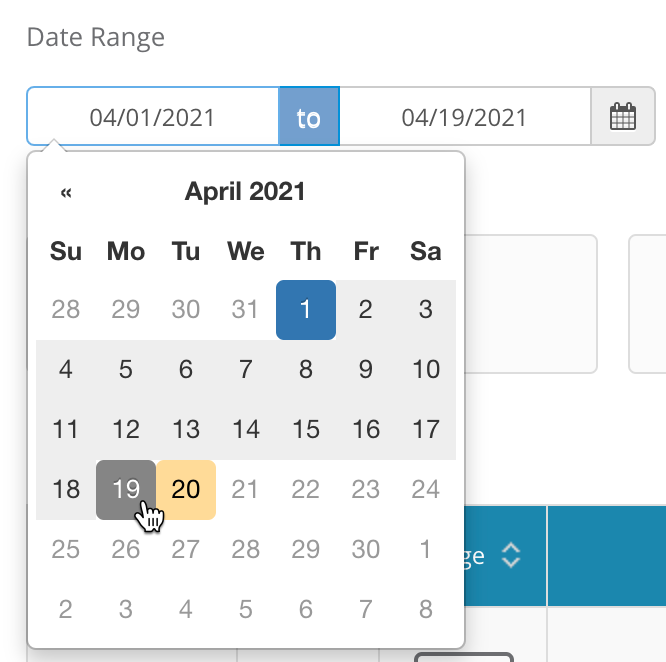Screen dimensions: 666x662
Task: Select March 28 from previous month
Action: tap(66, 310)
